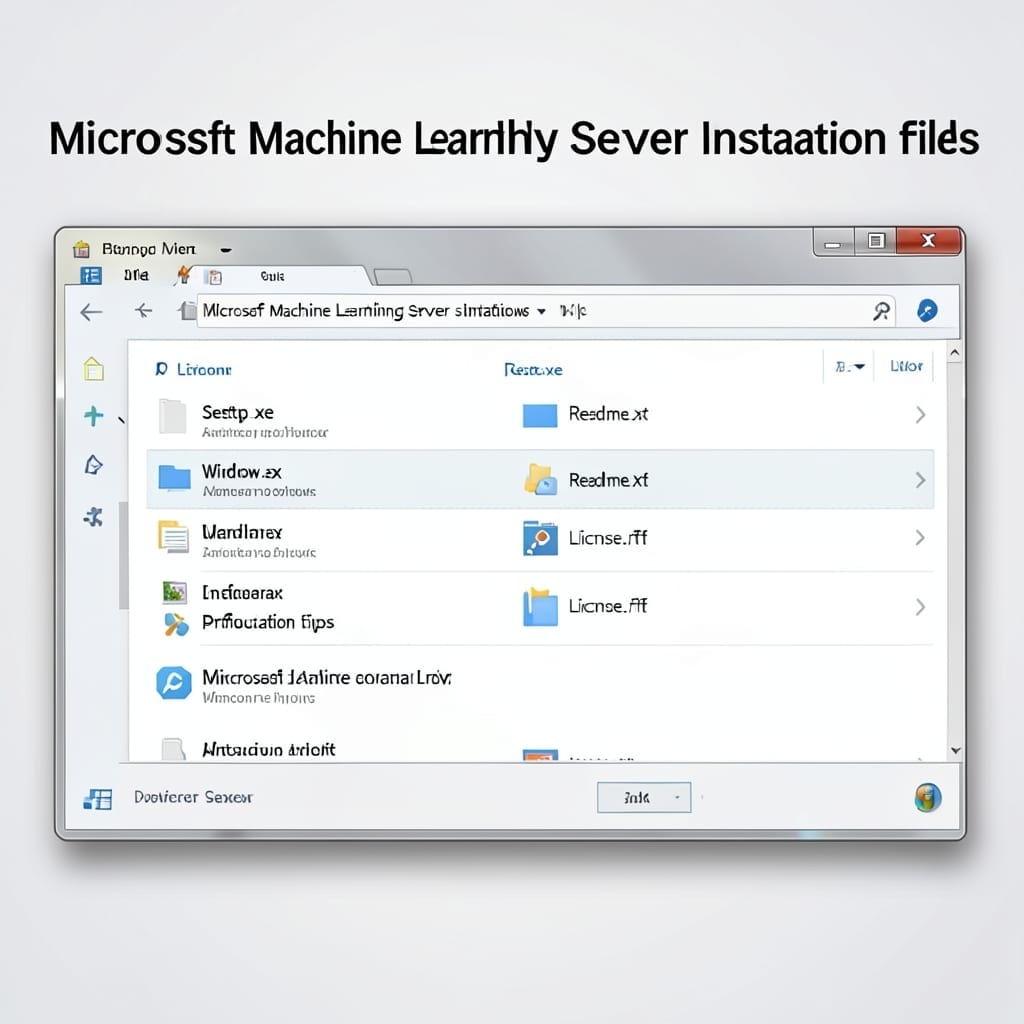1024x1024 pixels.
Task: Click the picture icon next to Indaoarax
Action: click(x=174, y=592)
